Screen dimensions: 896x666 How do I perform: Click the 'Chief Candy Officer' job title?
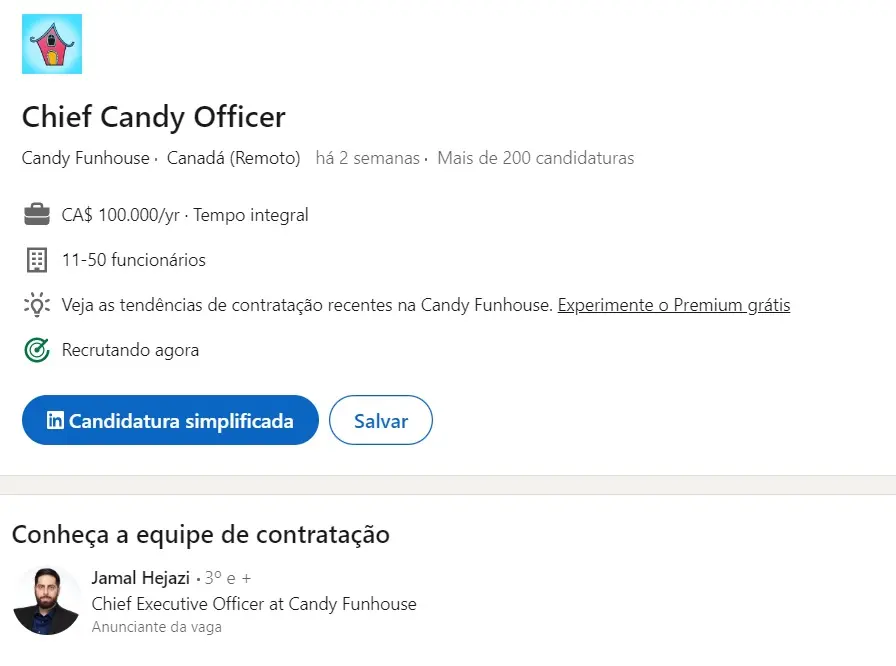tap(153, 117)
